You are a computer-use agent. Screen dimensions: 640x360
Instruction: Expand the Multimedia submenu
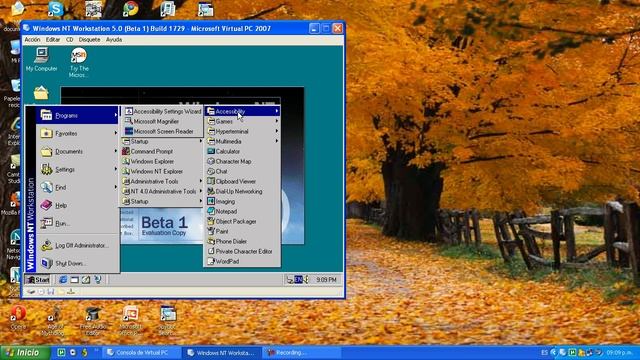click(242, 141)
